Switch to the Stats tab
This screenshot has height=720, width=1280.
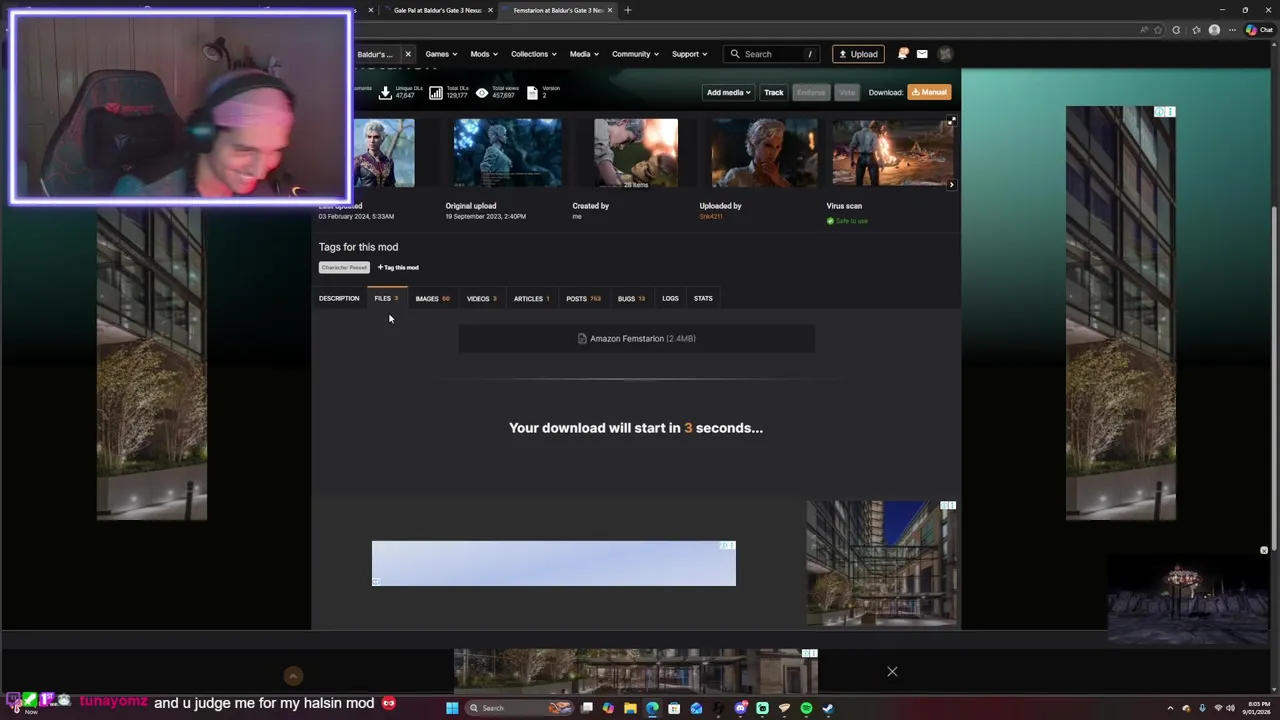point(703,298)
